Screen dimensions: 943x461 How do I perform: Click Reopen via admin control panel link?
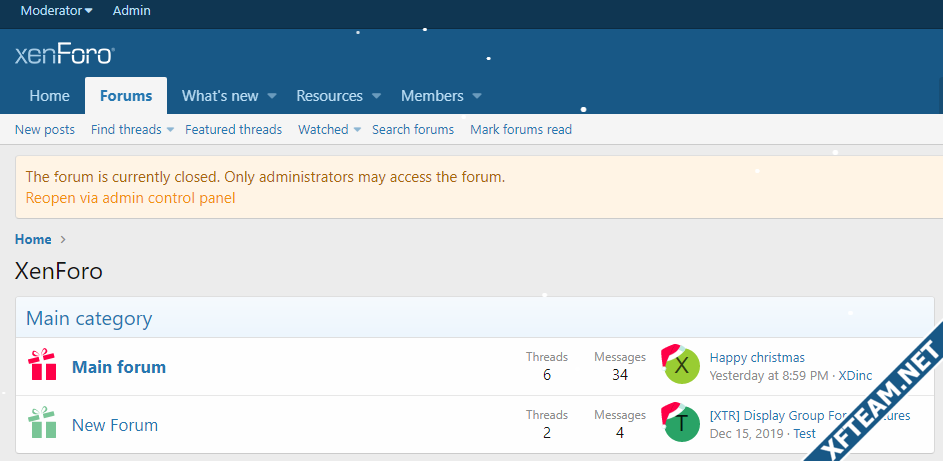point(131,198)
